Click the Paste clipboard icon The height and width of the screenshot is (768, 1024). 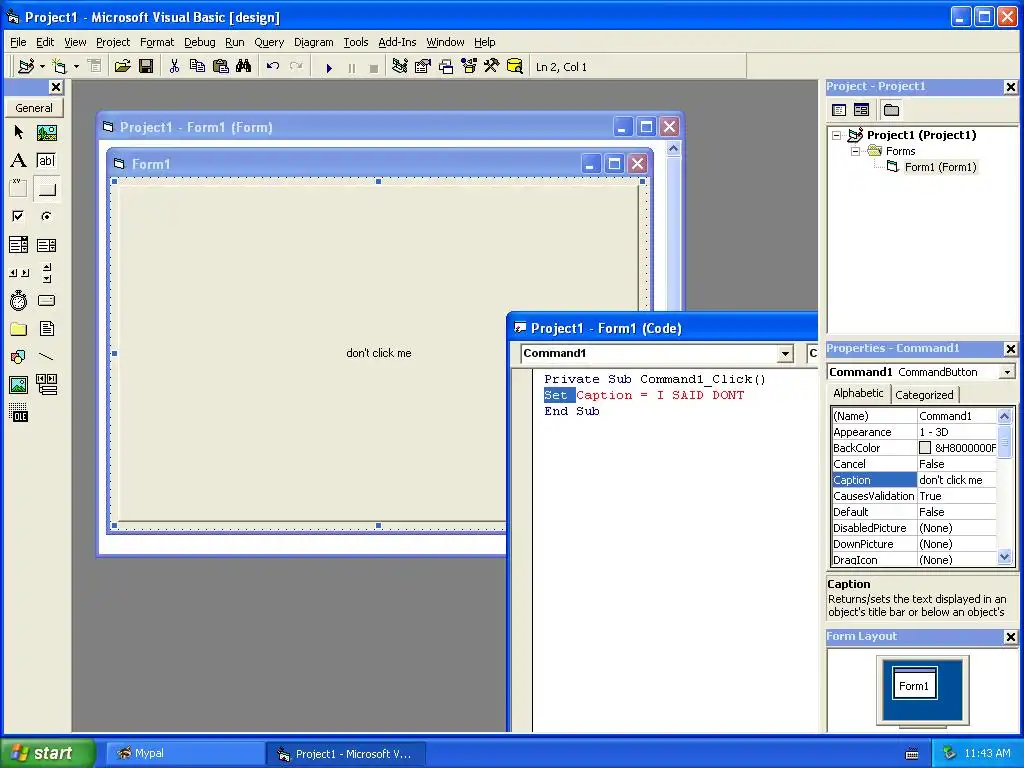[x=221, y=67]
